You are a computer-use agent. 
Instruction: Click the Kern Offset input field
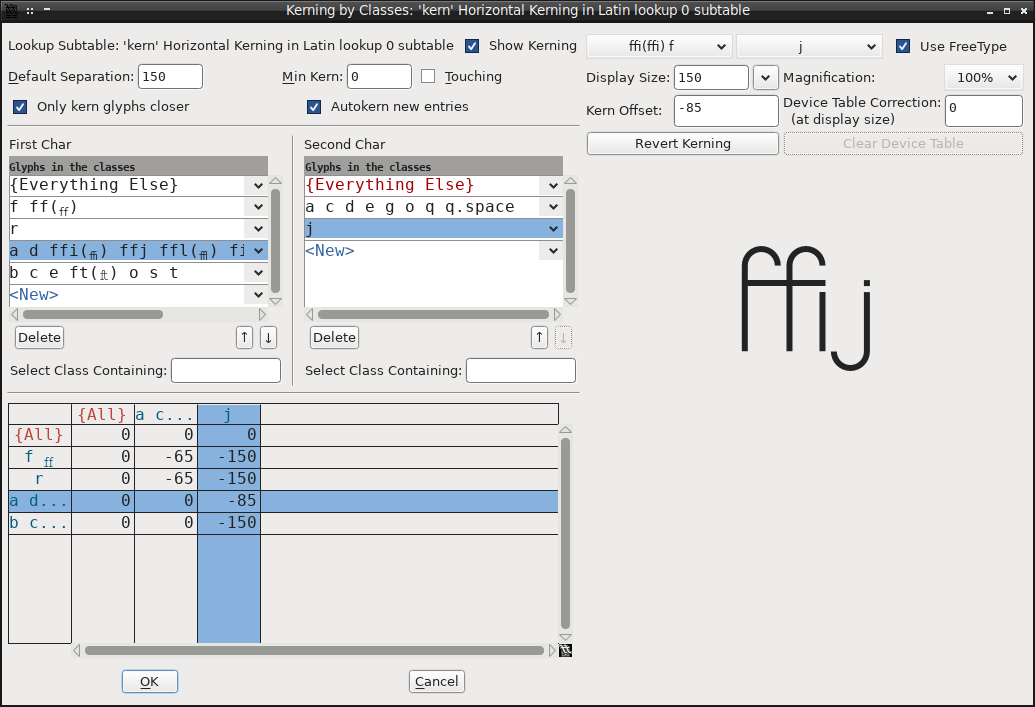click(x=726, y=110)
